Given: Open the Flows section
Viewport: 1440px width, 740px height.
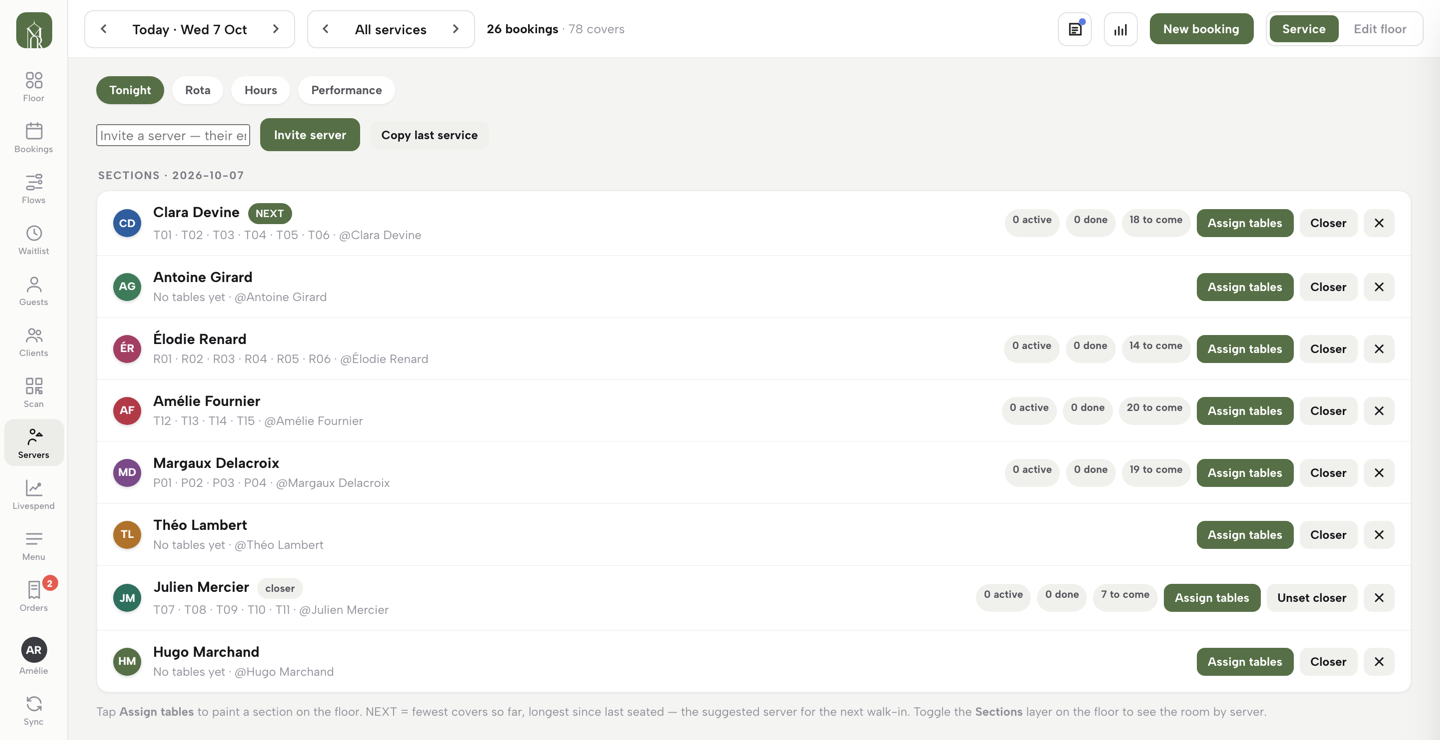Looking at the screenshot, I should [x=34, y=189].
